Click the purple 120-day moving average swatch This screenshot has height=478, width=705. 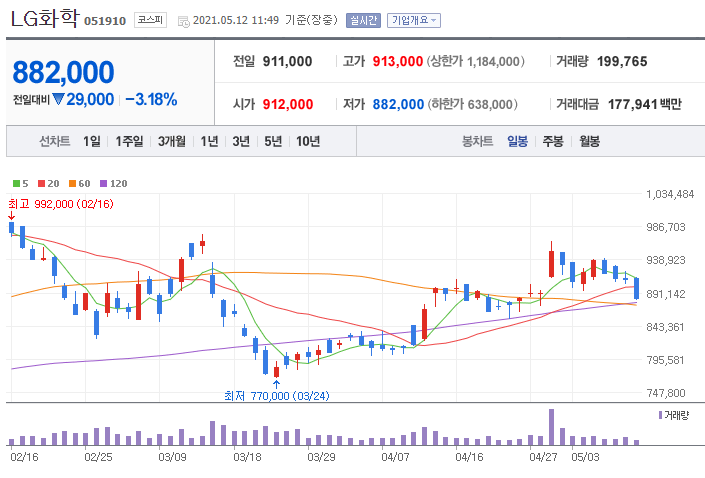coord(103,183)
